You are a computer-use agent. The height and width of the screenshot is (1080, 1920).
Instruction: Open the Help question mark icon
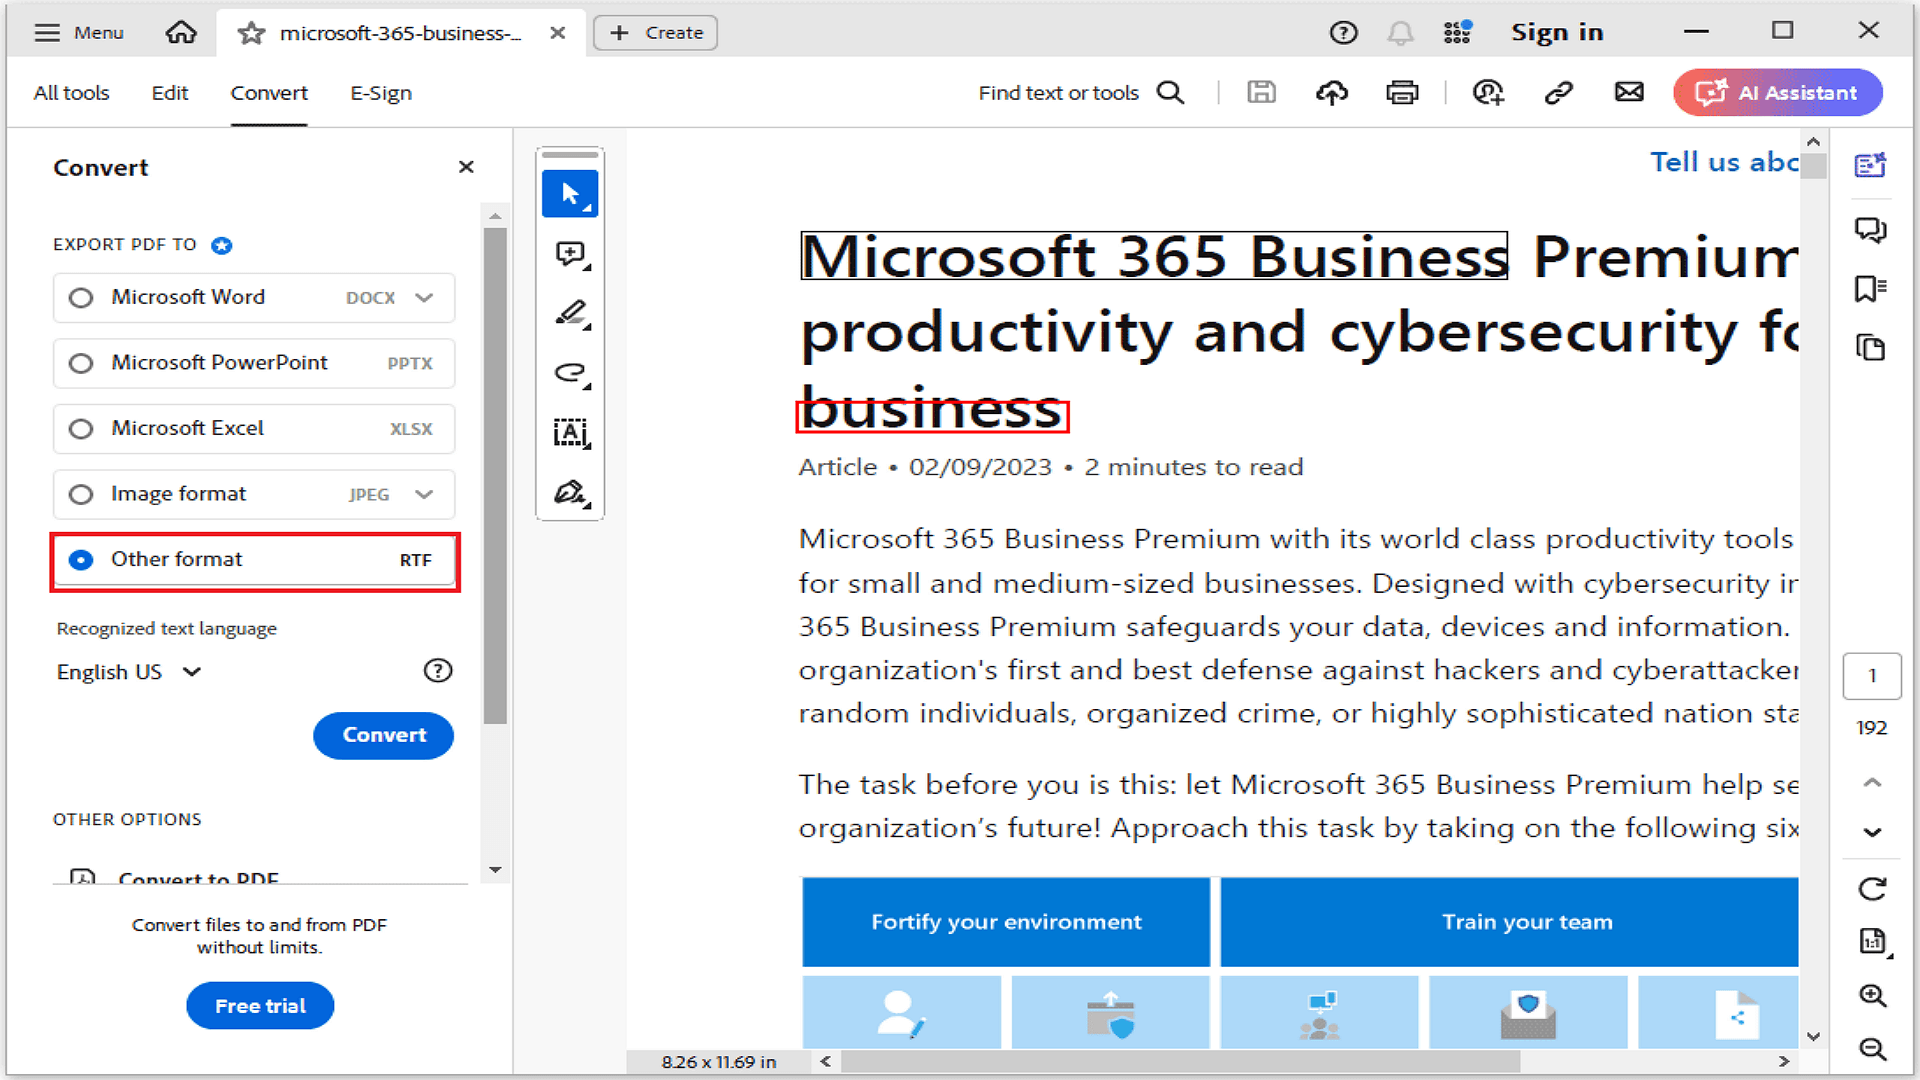click(x=1344, y=33)
